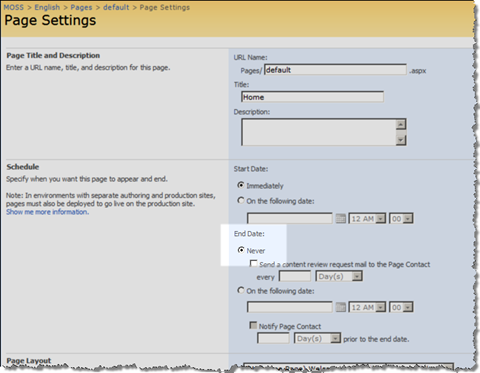Screen dimensions: 480x373
Task: Click the .aspx suffix text
Action: [418, 71]
